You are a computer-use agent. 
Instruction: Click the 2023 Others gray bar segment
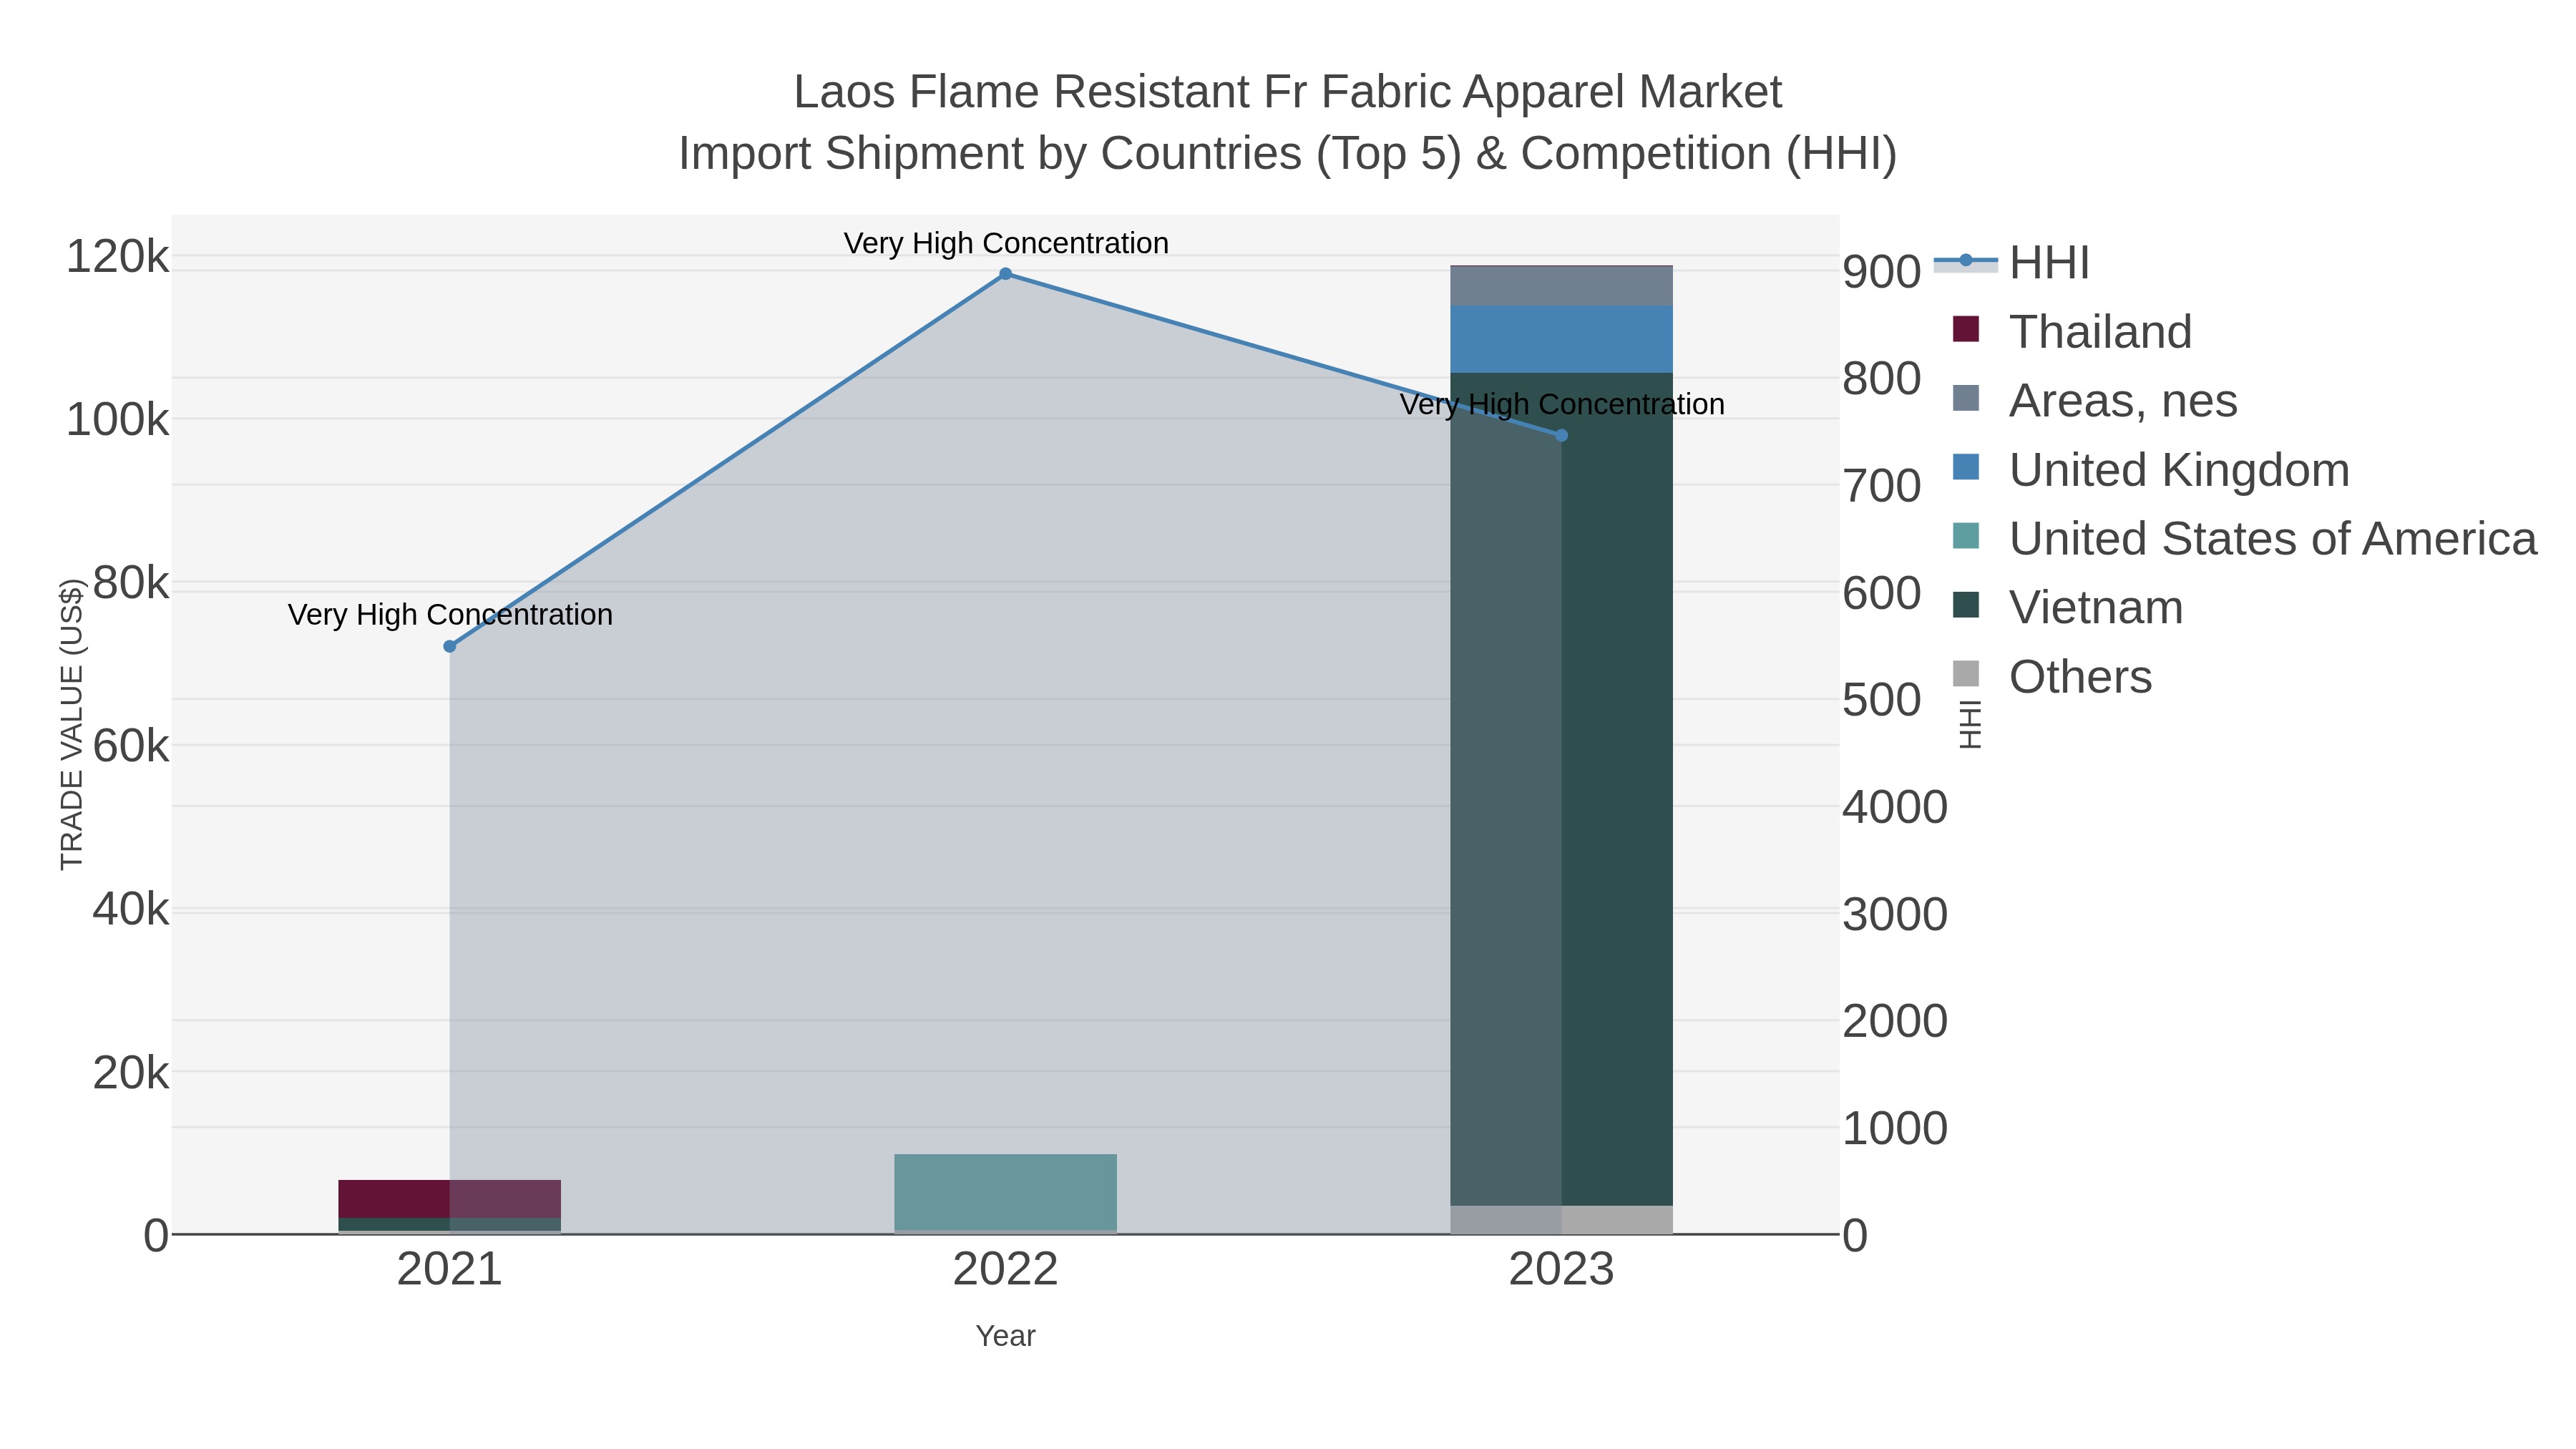[x=1562, y=1220]
